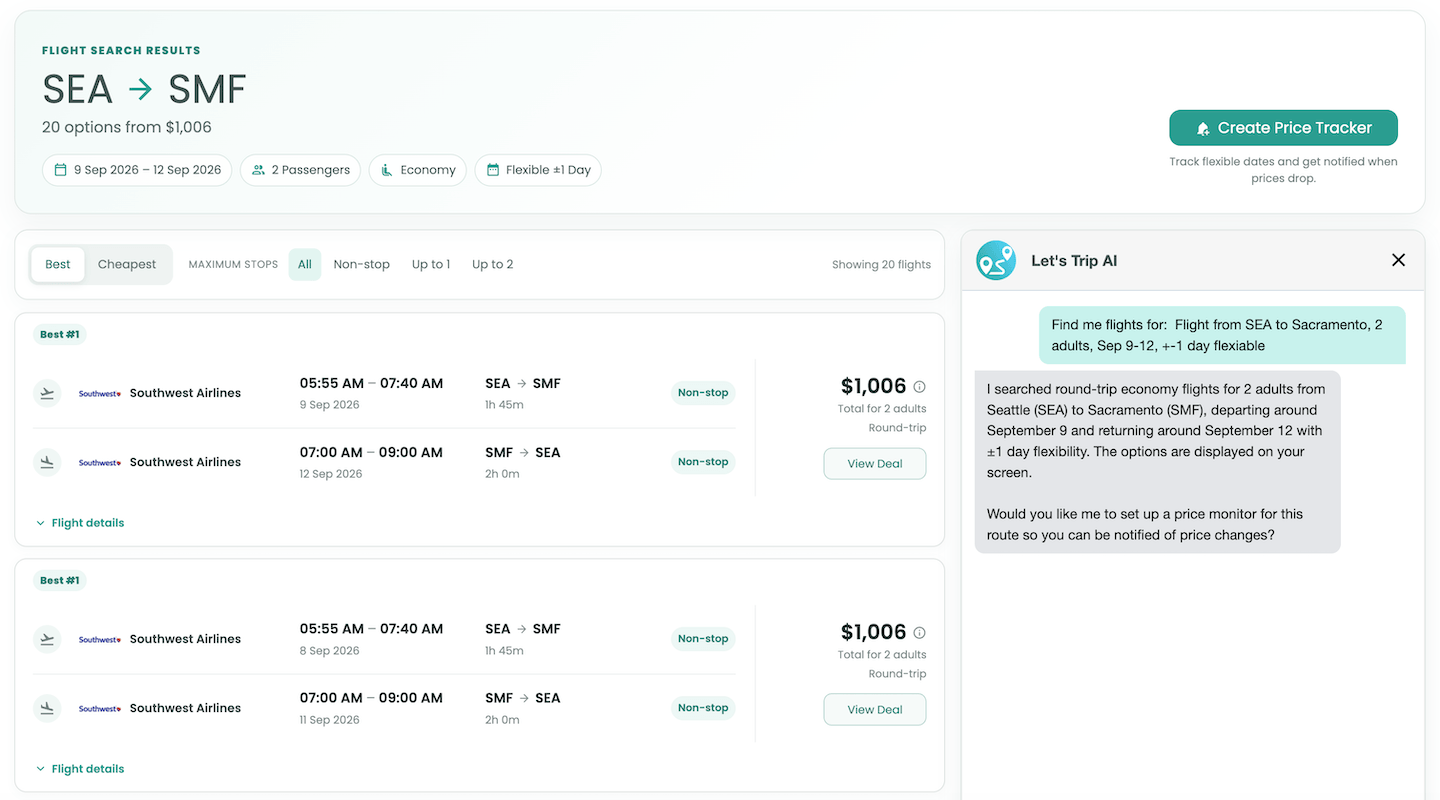Click the arrival plane icon for the 11 Sep flight

(47, 708)
